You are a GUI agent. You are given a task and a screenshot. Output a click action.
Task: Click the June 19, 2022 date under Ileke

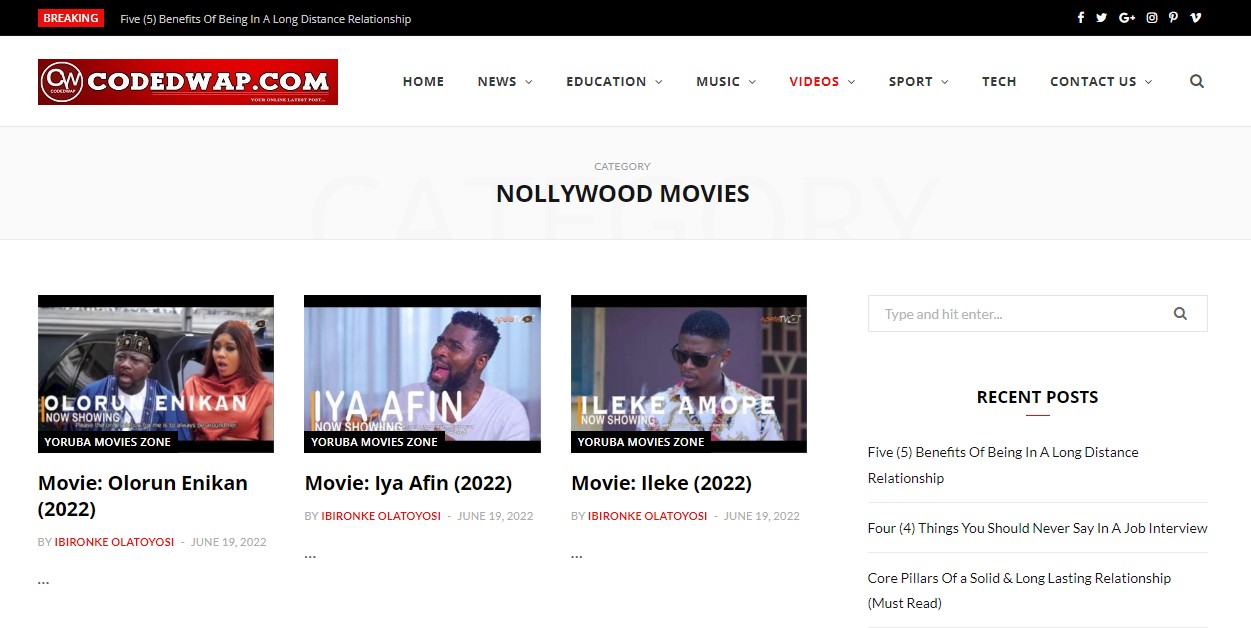[x=762, y=516]
